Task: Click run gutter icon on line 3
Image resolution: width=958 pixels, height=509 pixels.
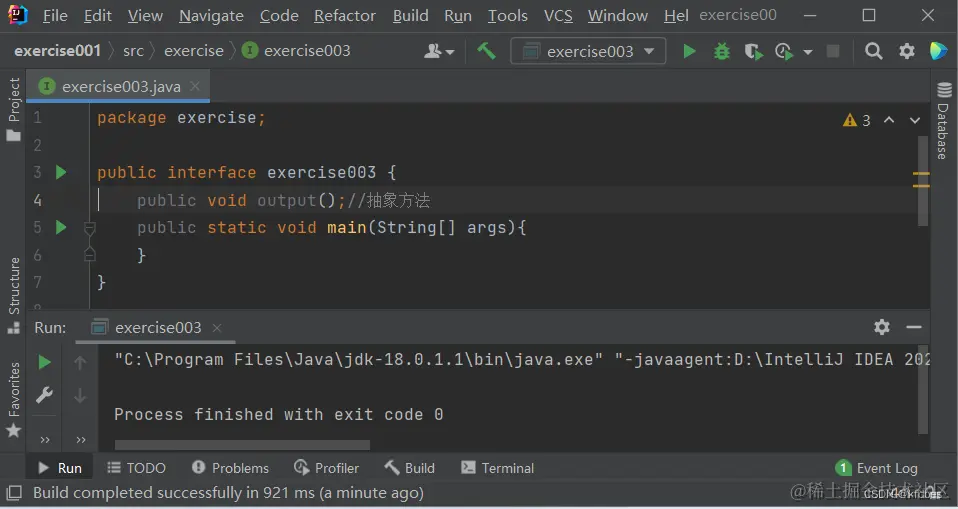Action: pos(60,172)
